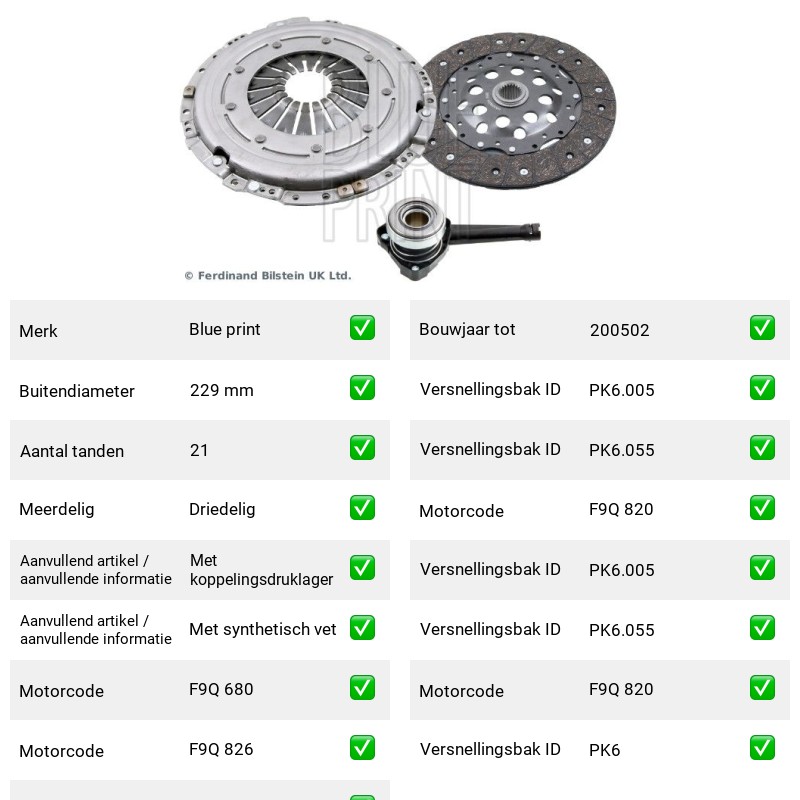Click the check icon beside Bouwjaar tot 200502
The image size is (800, 800).
(x=762, y=328)
